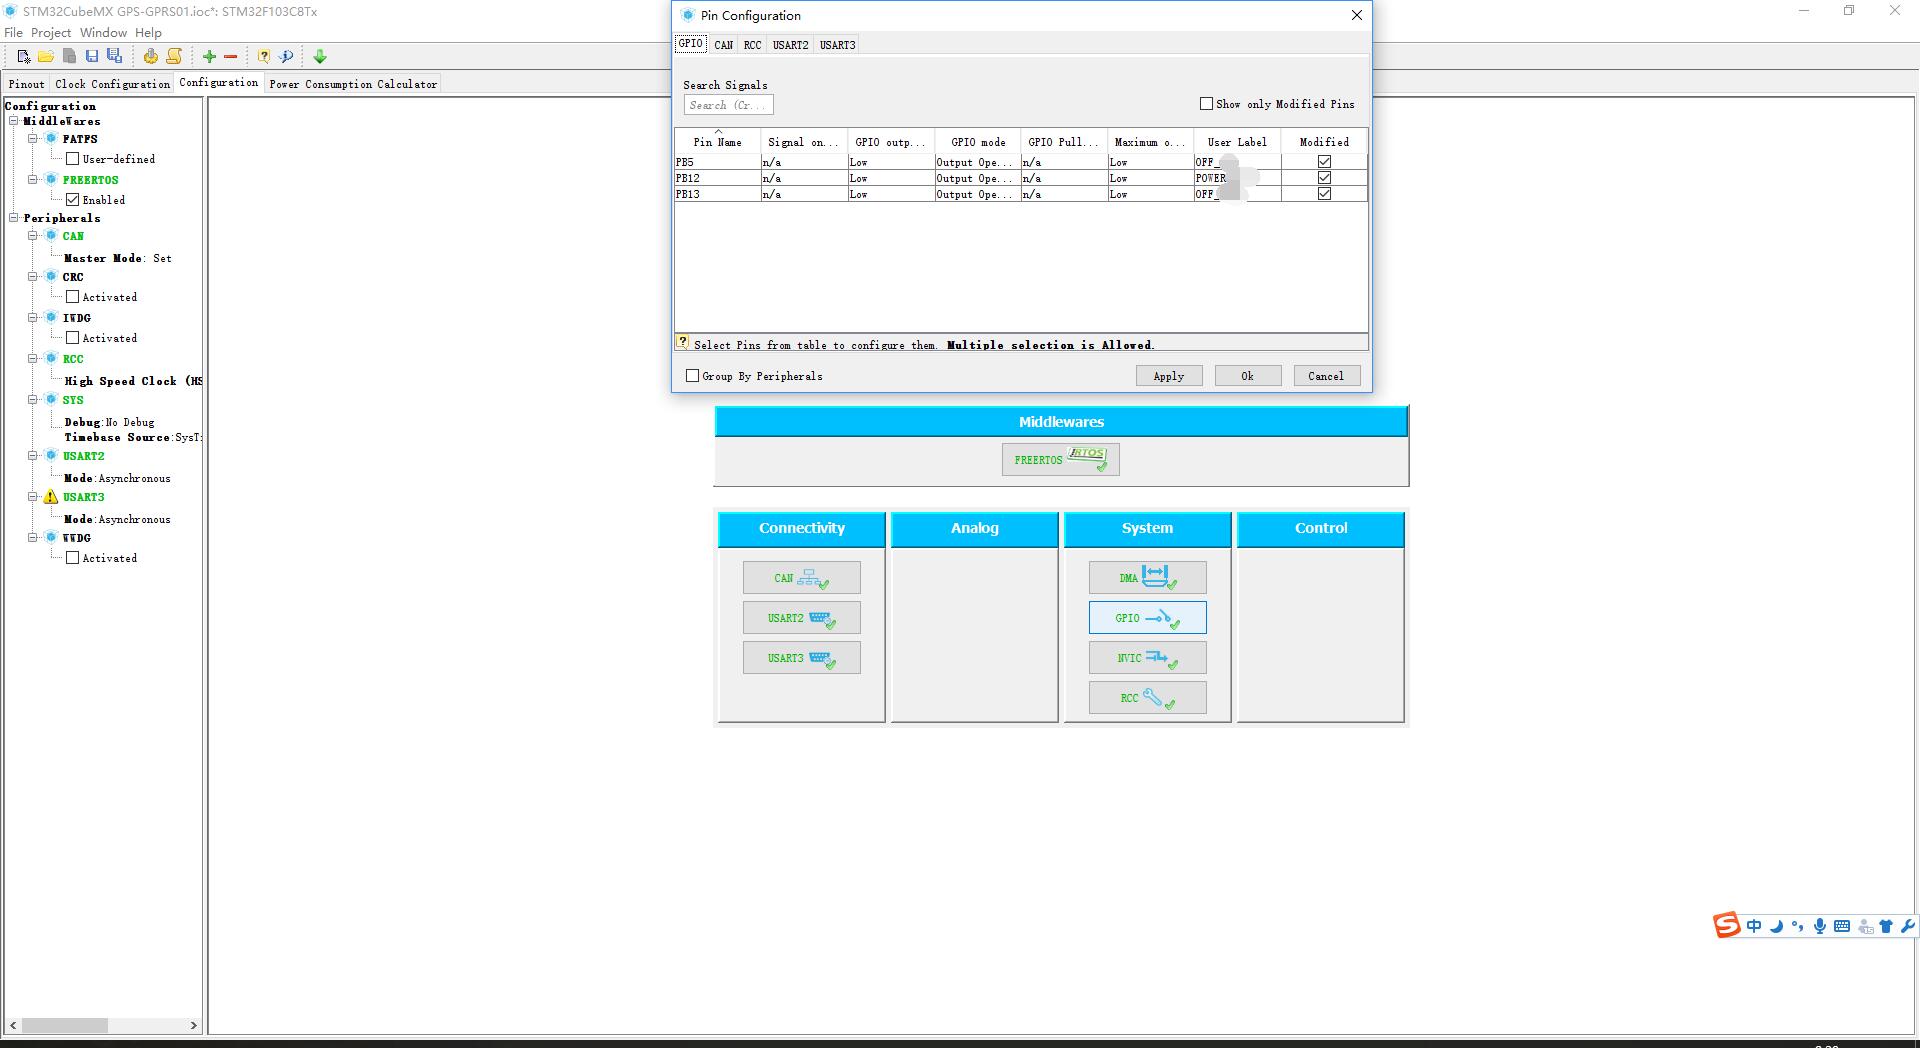
Task: Click Ok in the Pin Configuration dialog
Action: click(1247, 376)
